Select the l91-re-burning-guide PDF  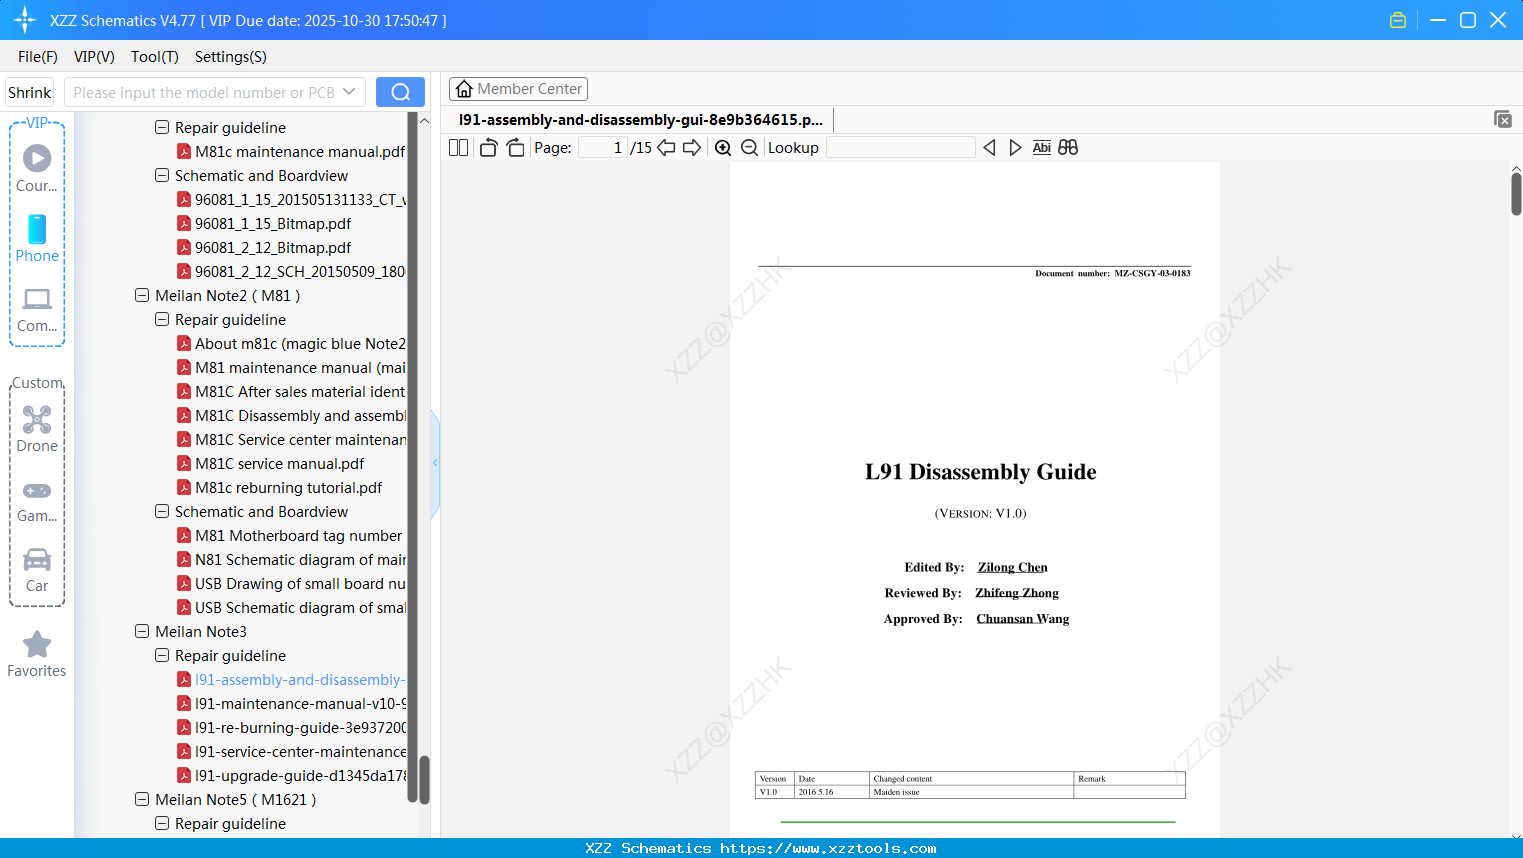pyautogui.click(x=295, y=727)
